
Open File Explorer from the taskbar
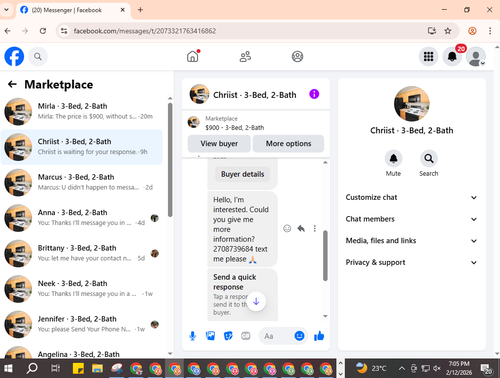click(97, 368)
